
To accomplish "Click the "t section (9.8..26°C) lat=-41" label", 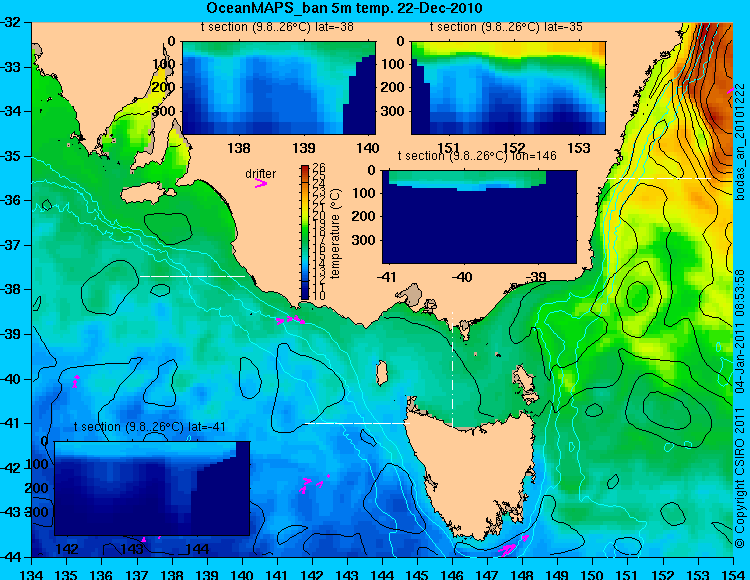I will (150, 427).
